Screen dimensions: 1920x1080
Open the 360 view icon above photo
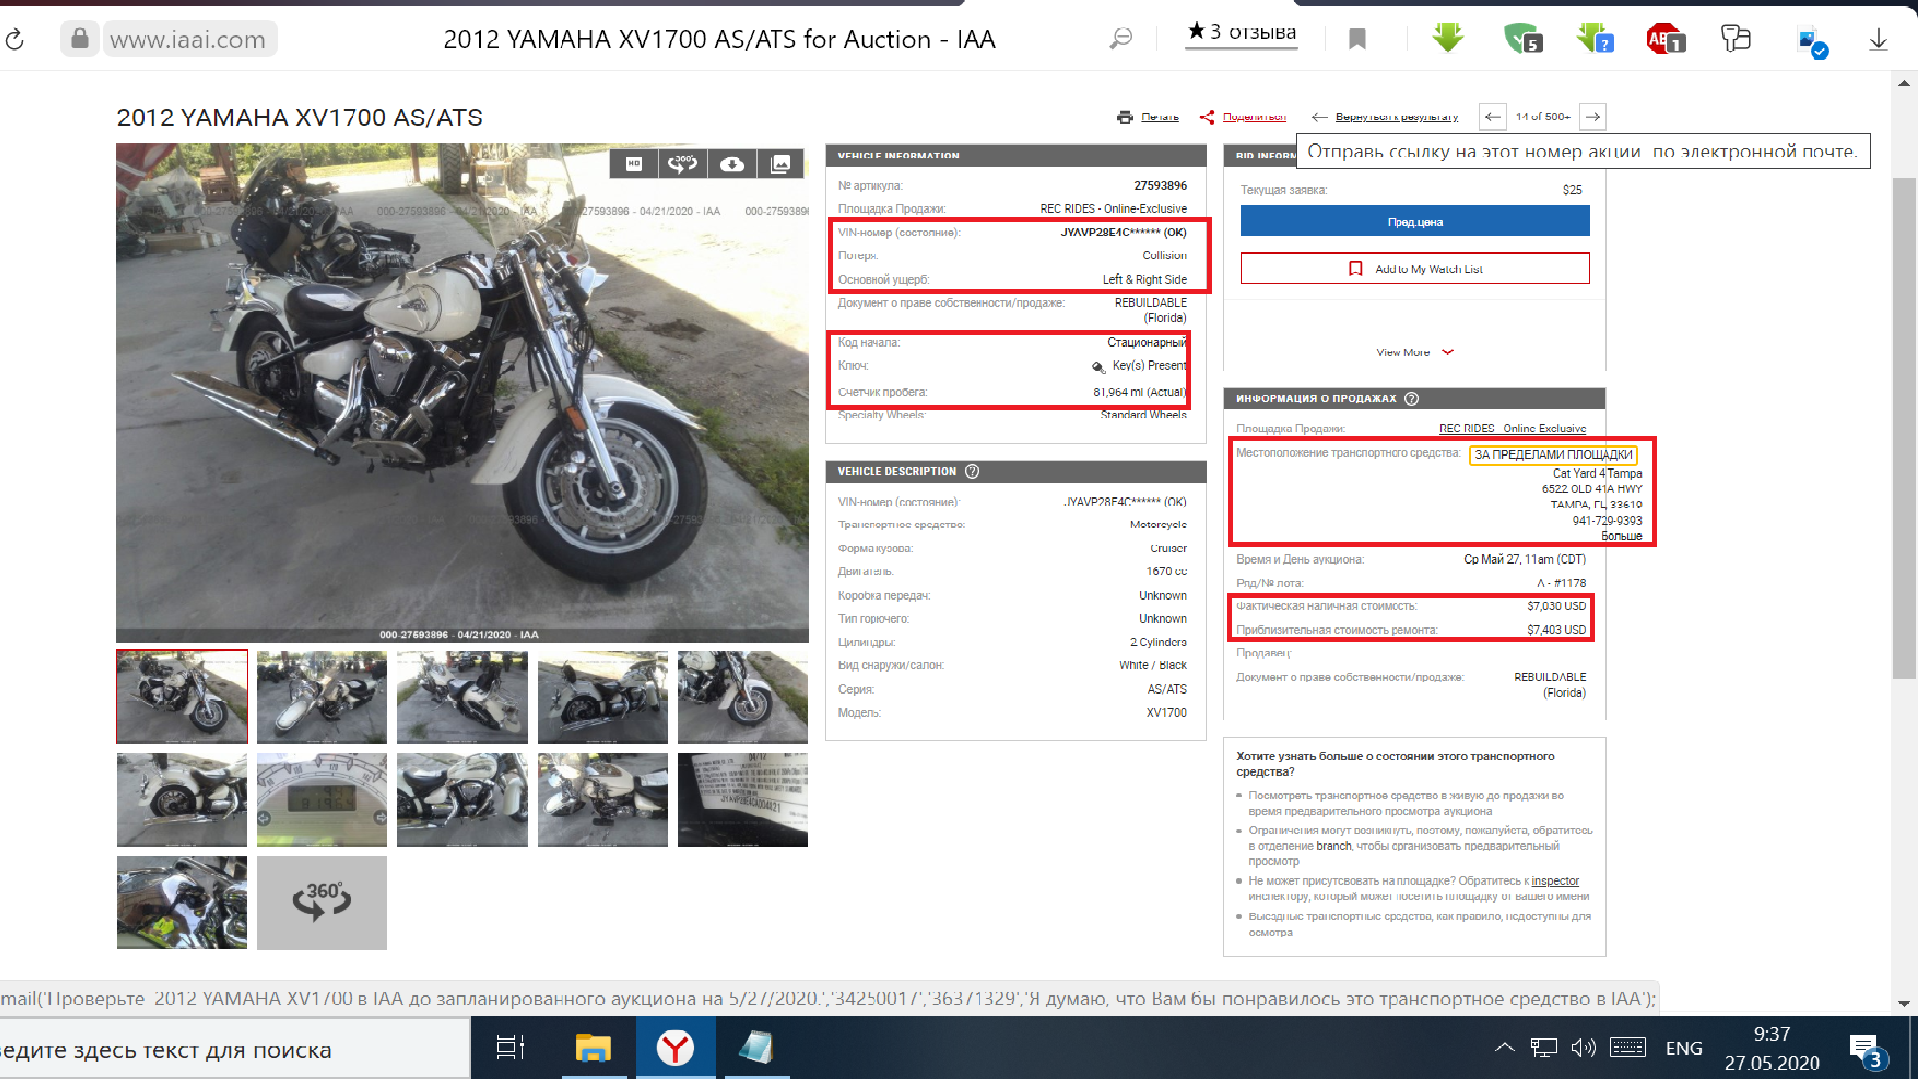(683, 163)
